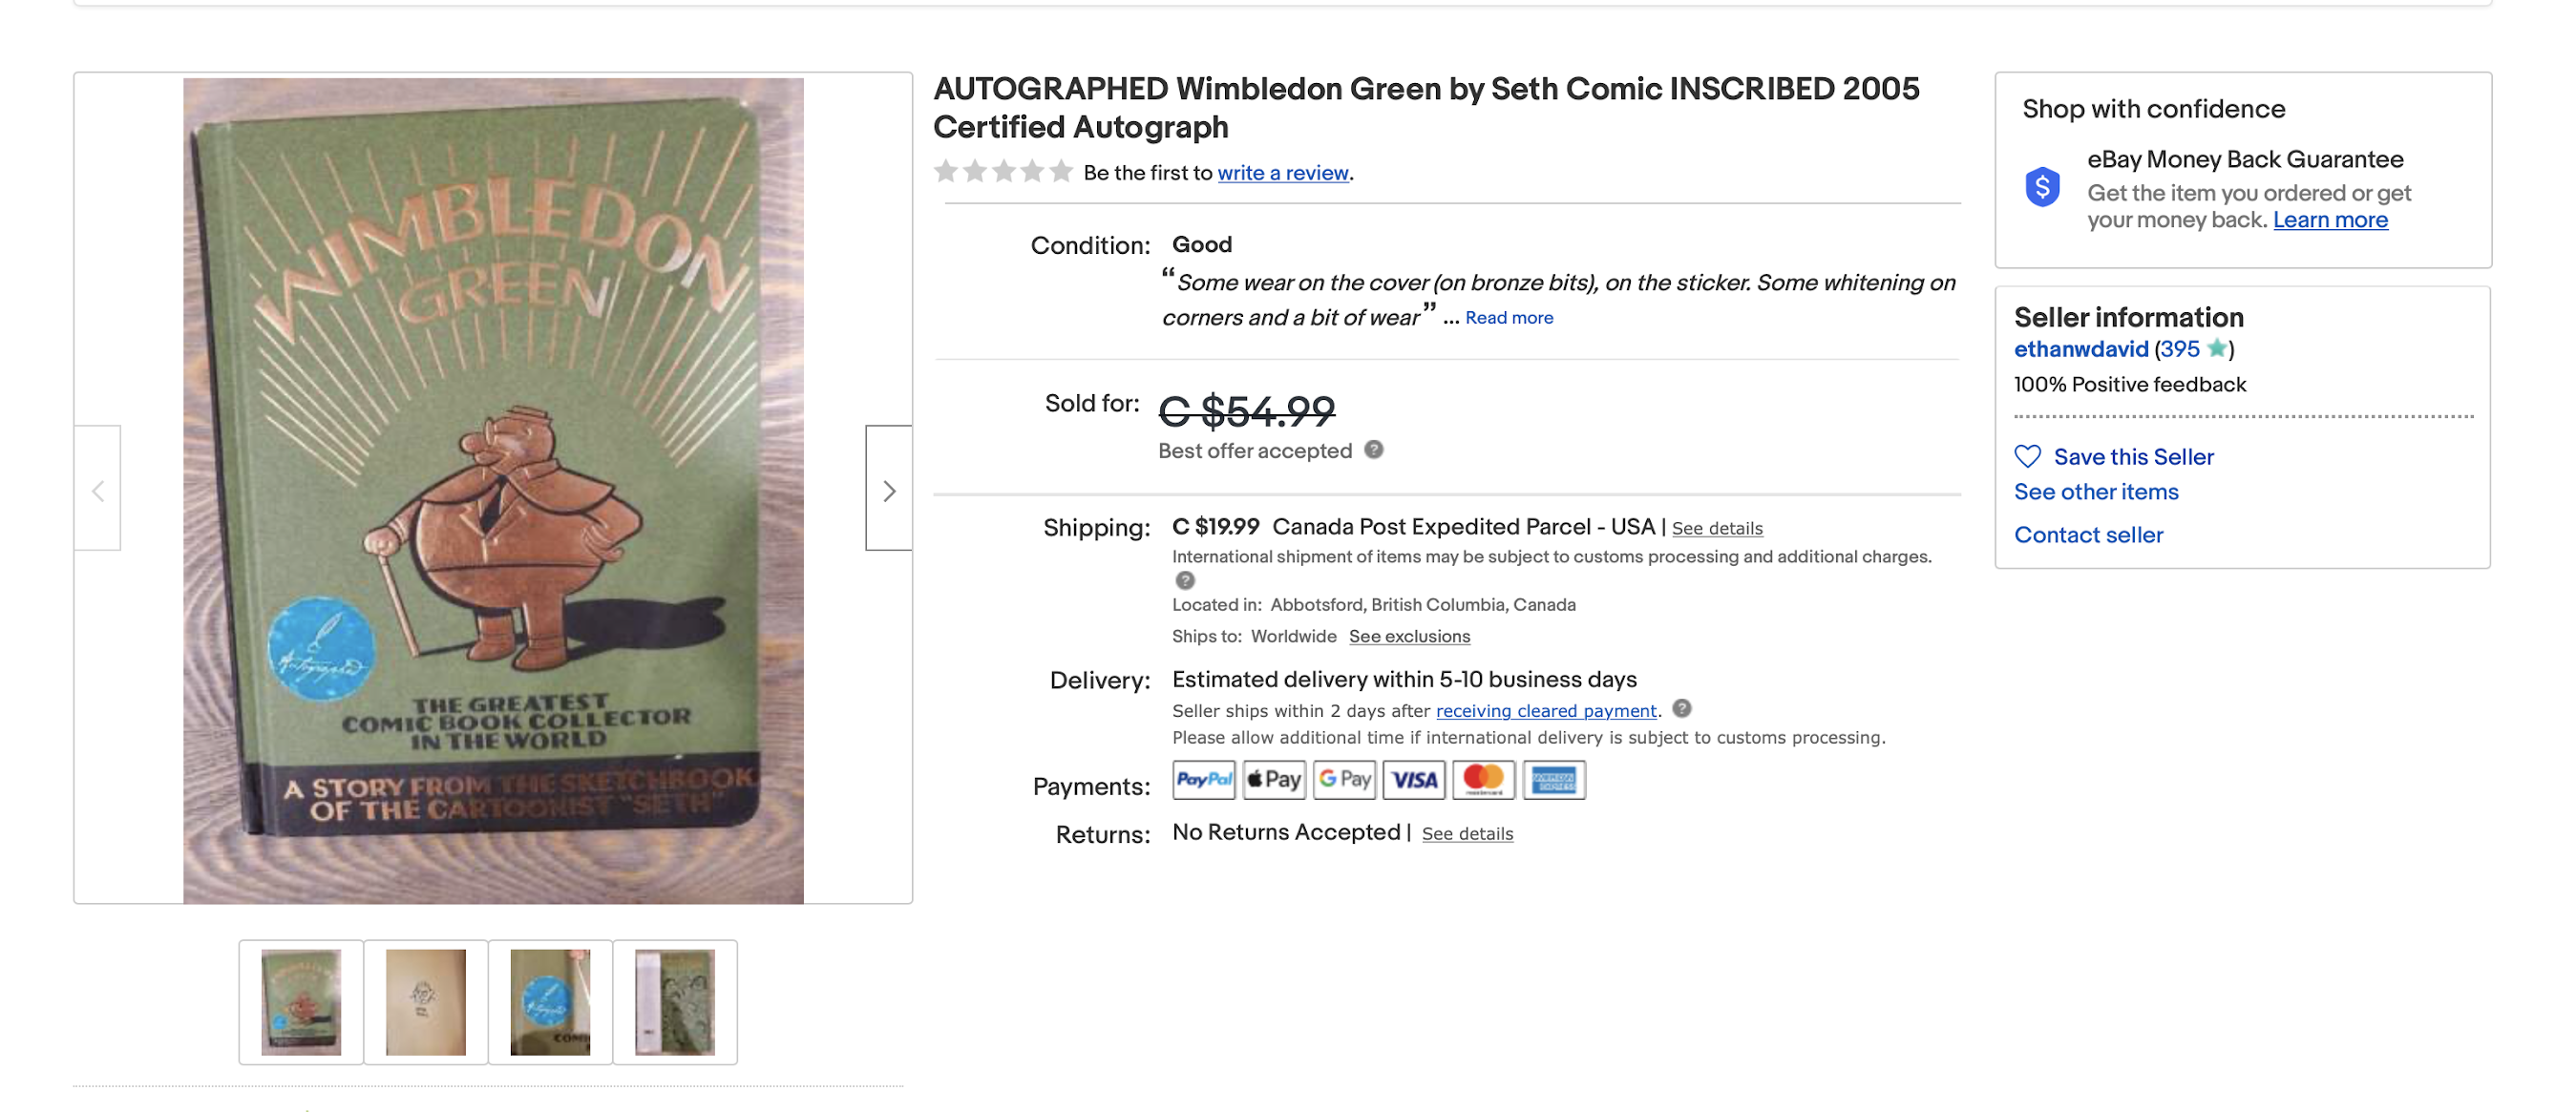Image resolution: width=2576 pixels, height=1112 pixels.
Task: Select the second thumbnail of signature page
Action: click(x=425, y=1002)
